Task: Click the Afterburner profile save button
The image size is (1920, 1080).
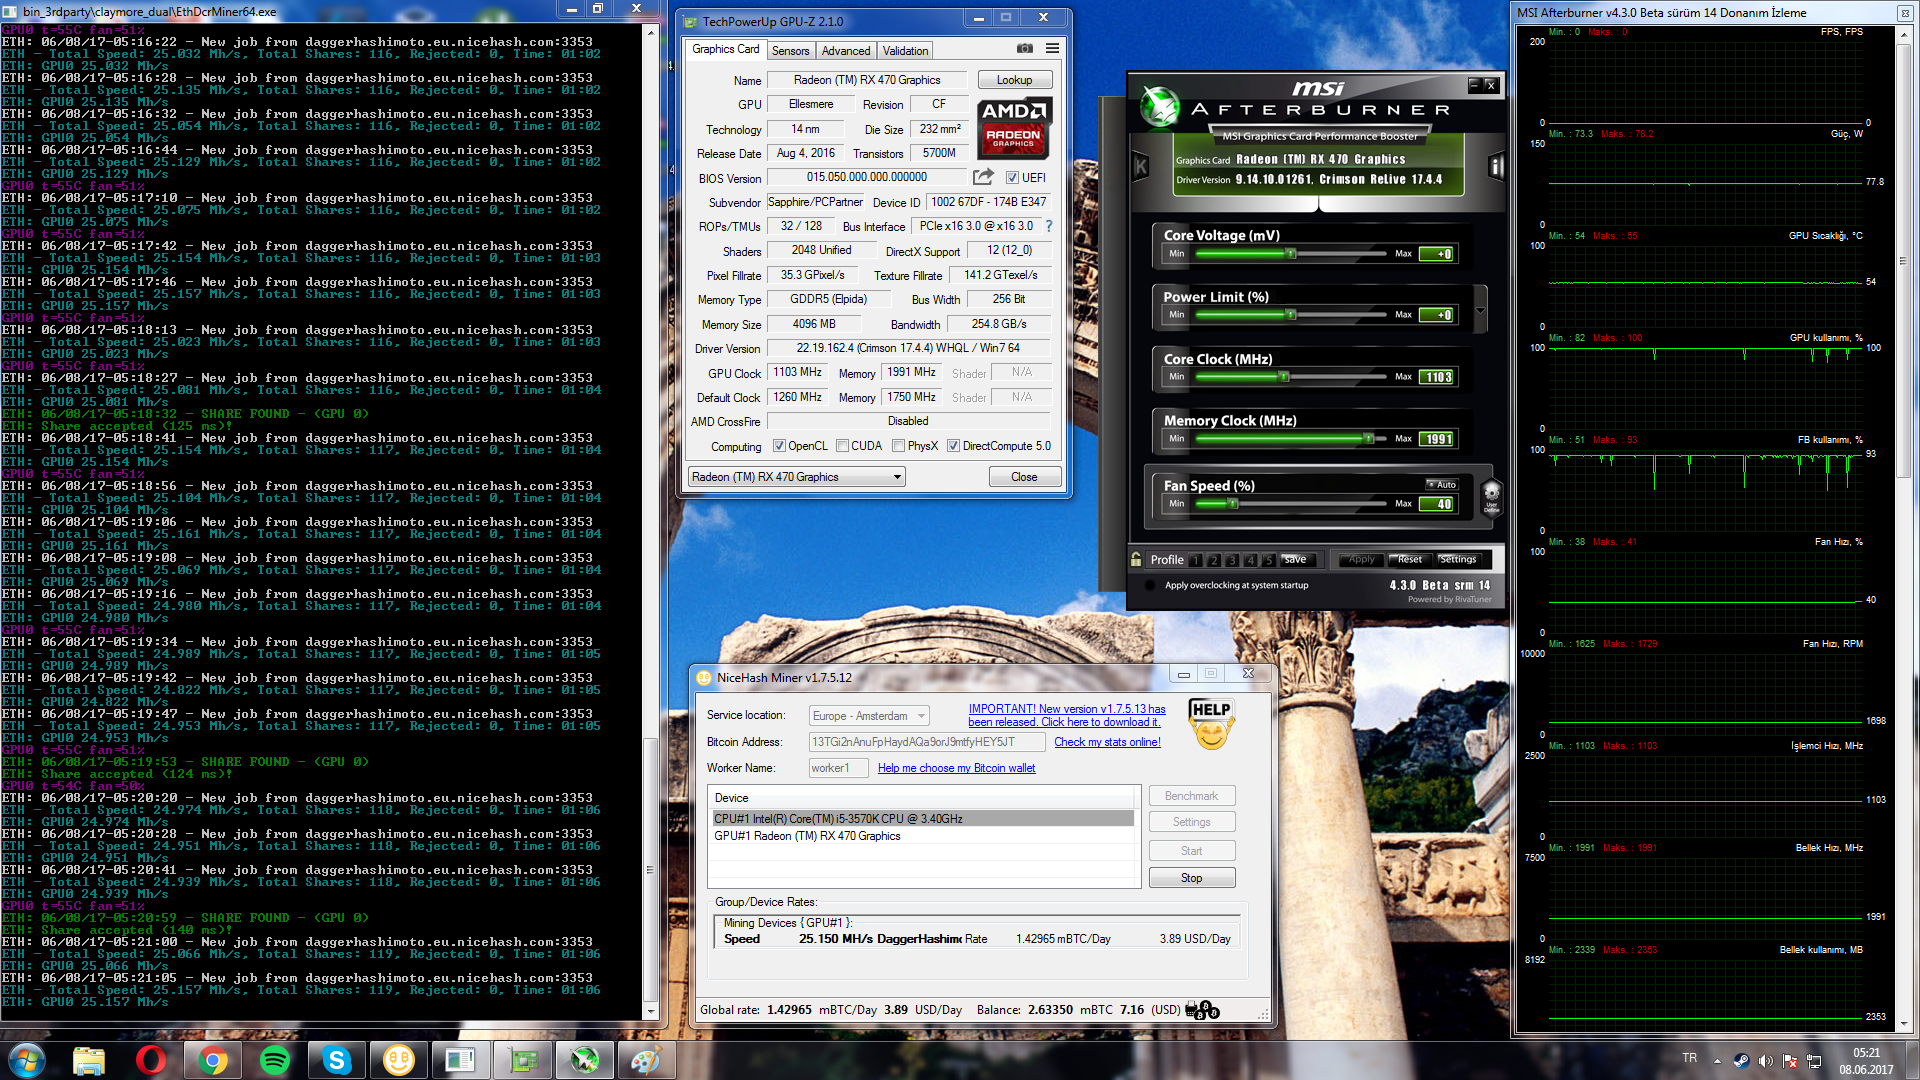Action: tap(1296, 559)
